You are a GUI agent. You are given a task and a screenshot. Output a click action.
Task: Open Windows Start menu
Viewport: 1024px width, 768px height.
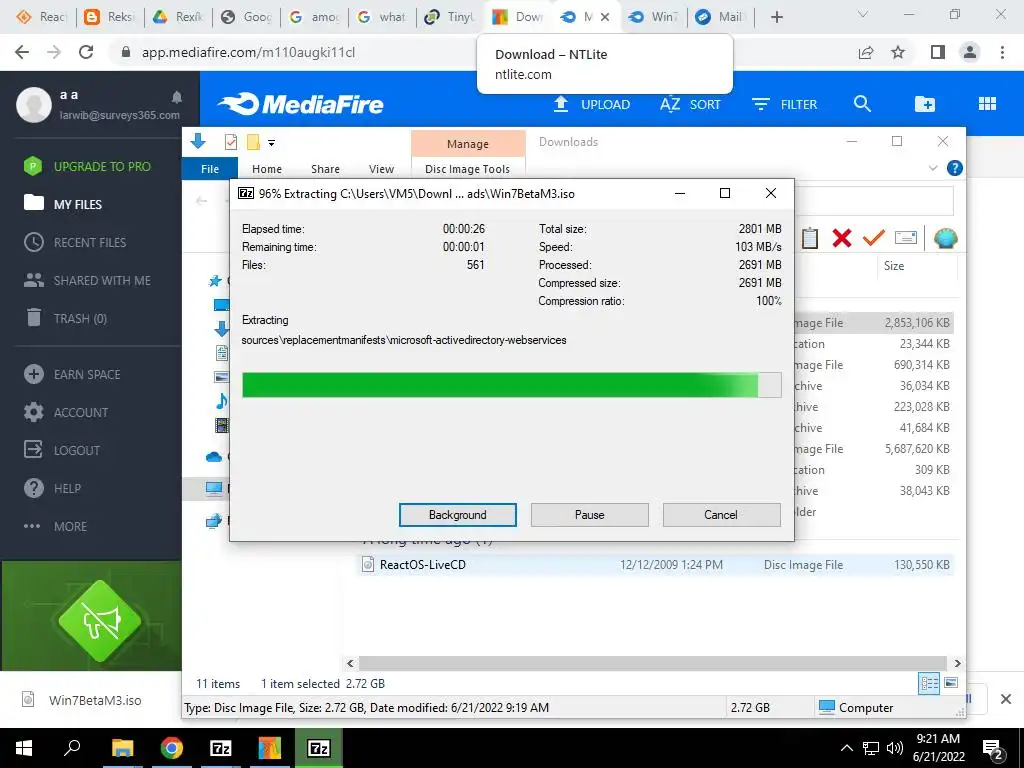[x=24, y=748]
